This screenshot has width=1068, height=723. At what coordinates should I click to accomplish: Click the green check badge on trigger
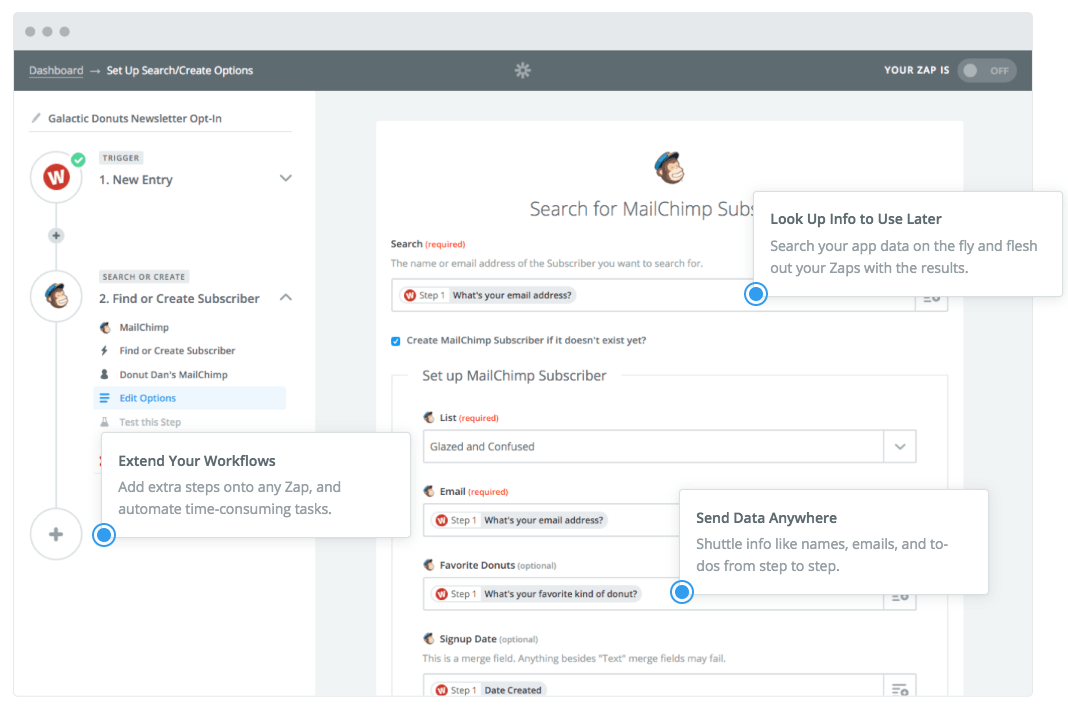(x=78, y=159)
